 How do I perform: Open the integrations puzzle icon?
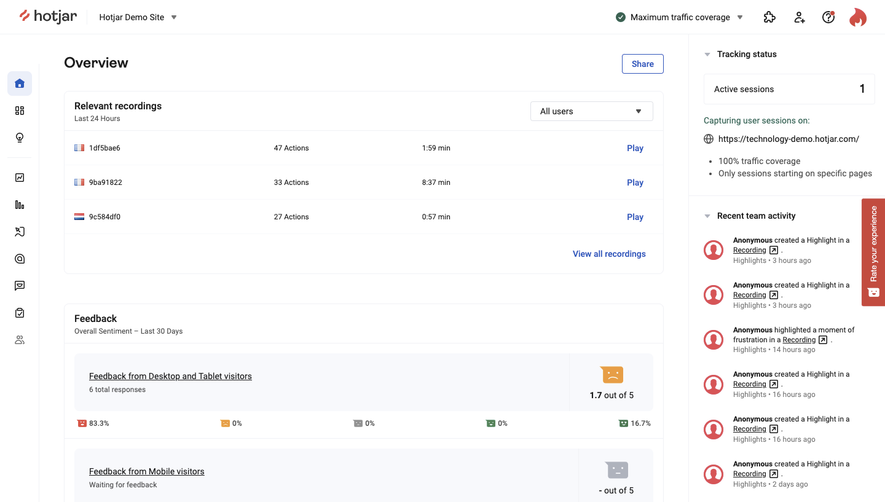pyautogui.click(x=769, y=18)
